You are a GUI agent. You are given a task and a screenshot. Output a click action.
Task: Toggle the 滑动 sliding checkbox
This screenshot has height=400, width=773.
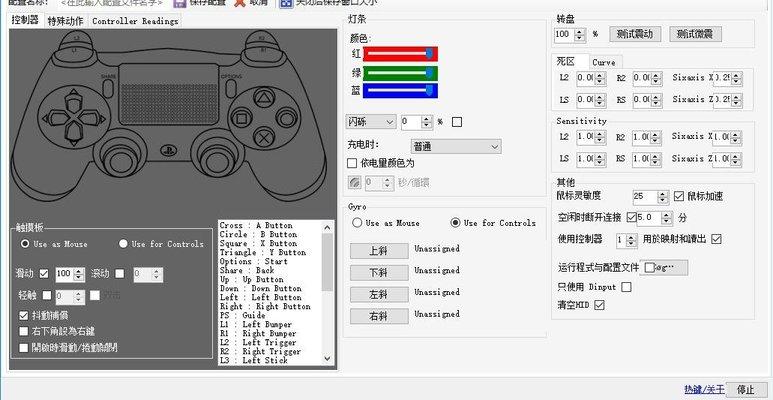point(44,274)
